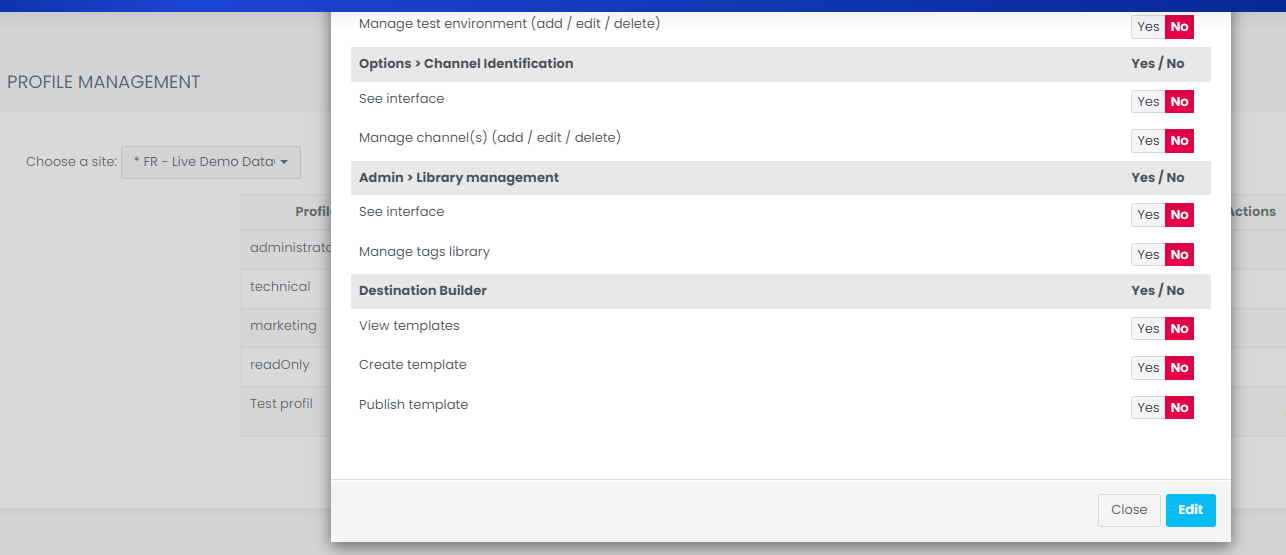Select No for Create template permission

(x=1180, y=368)
